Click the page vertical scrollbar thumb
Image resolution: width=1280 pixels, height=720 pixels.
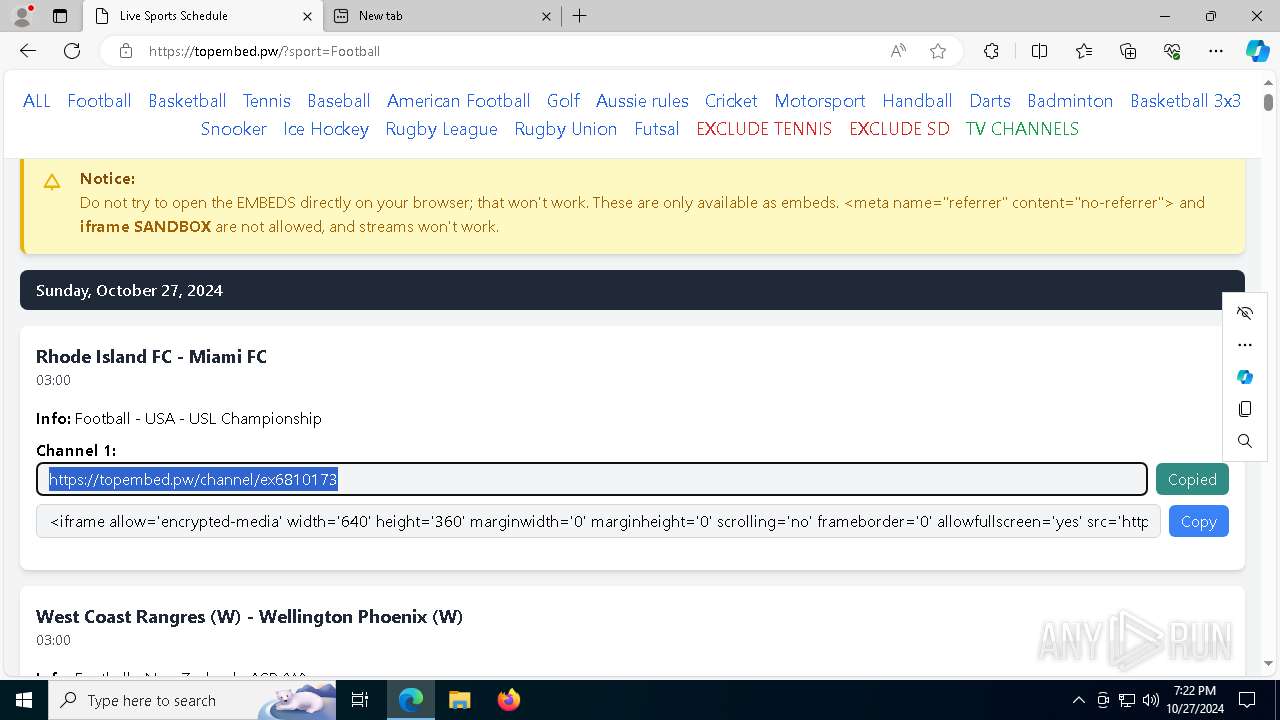(1268, 102)
